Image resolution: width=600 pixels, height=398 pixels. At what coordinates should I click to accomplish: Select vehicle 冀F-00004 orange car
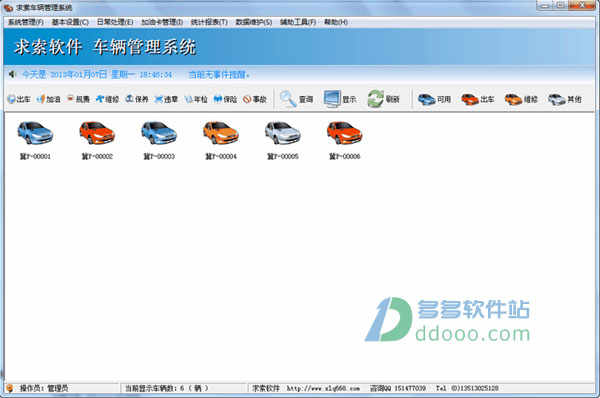(x=221, y=140)
